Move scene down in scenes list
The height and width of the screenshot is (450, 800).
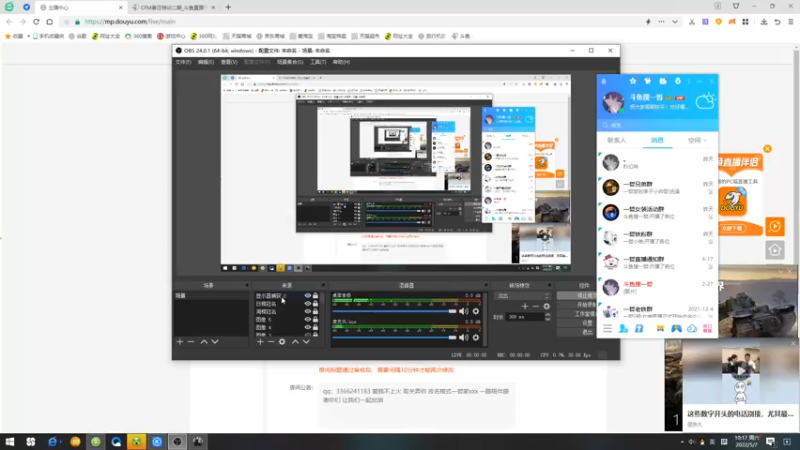[x=215, y=341]
